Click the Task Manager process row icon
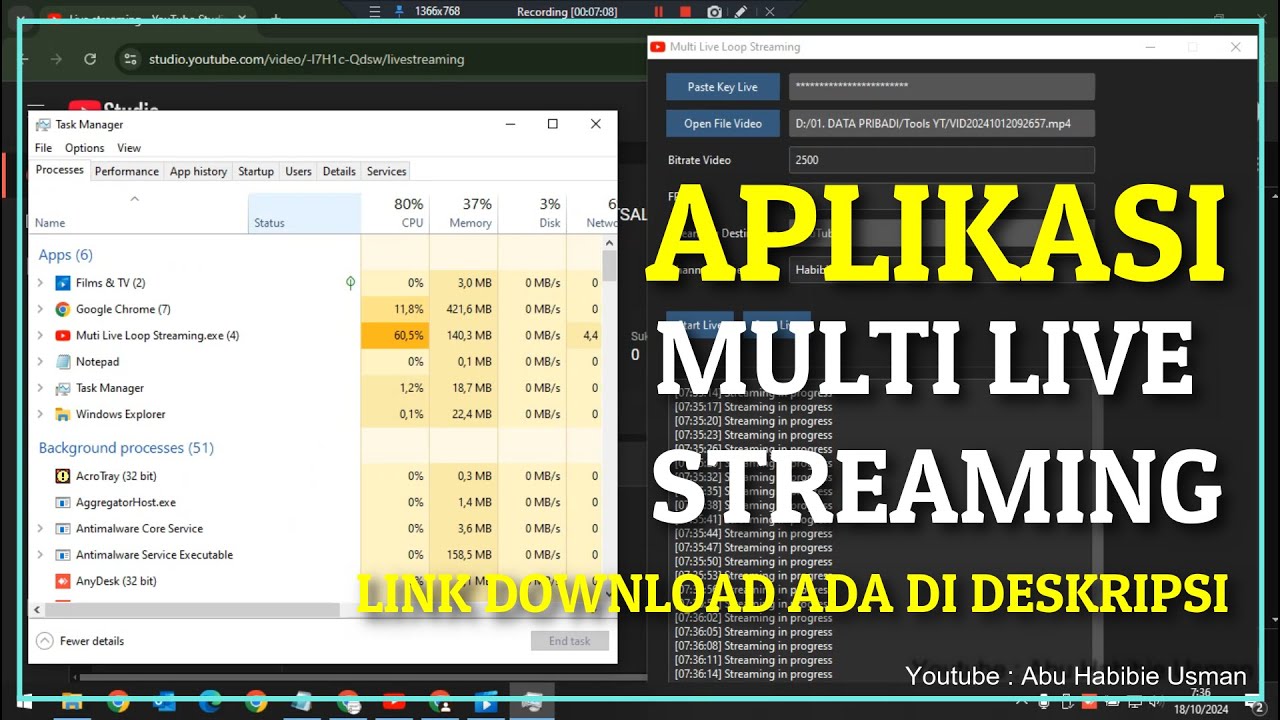 [63, 387]
